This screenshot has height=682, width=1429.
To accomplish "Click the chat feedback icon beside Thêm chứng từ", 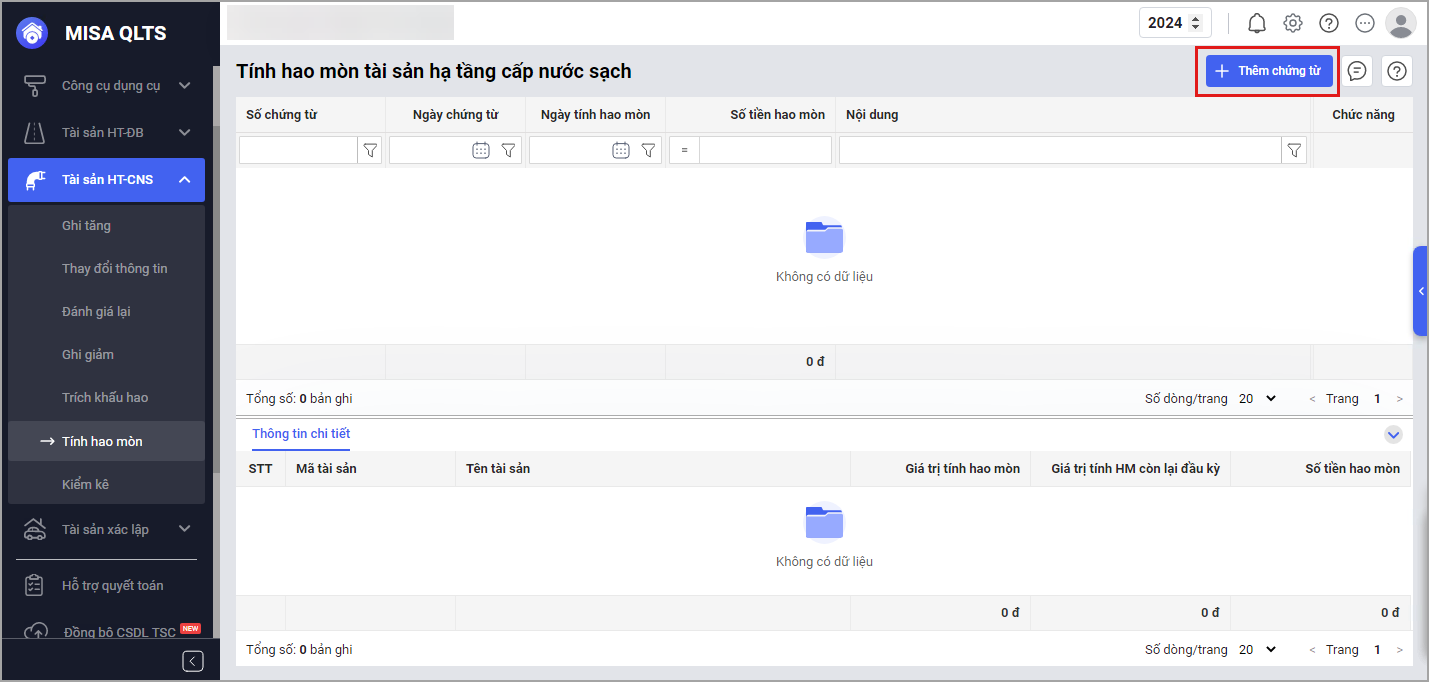I will [1357, 71].
